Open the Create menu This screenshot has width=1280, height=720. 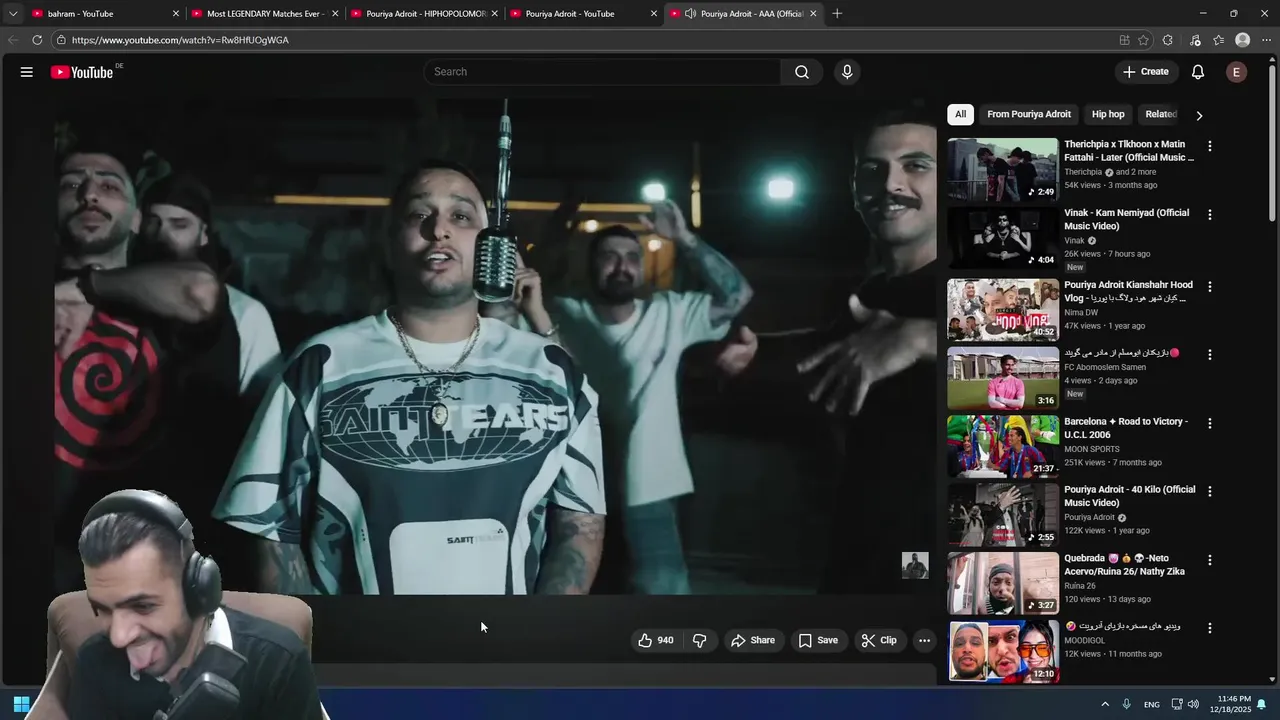(x=1146, y=72)
